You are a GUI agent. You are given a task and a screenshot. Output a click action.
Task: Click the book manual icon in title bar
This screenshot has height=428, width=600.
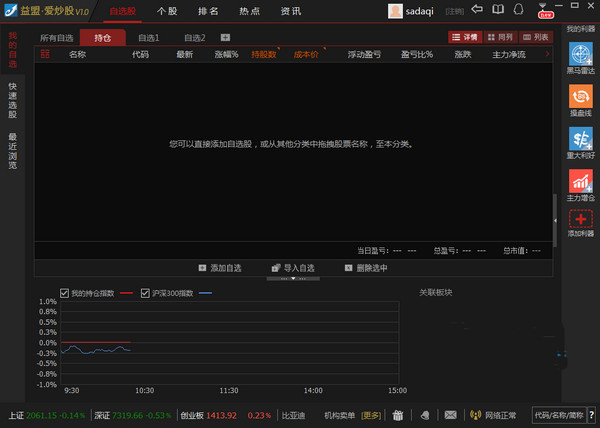(x=498, y=9)
